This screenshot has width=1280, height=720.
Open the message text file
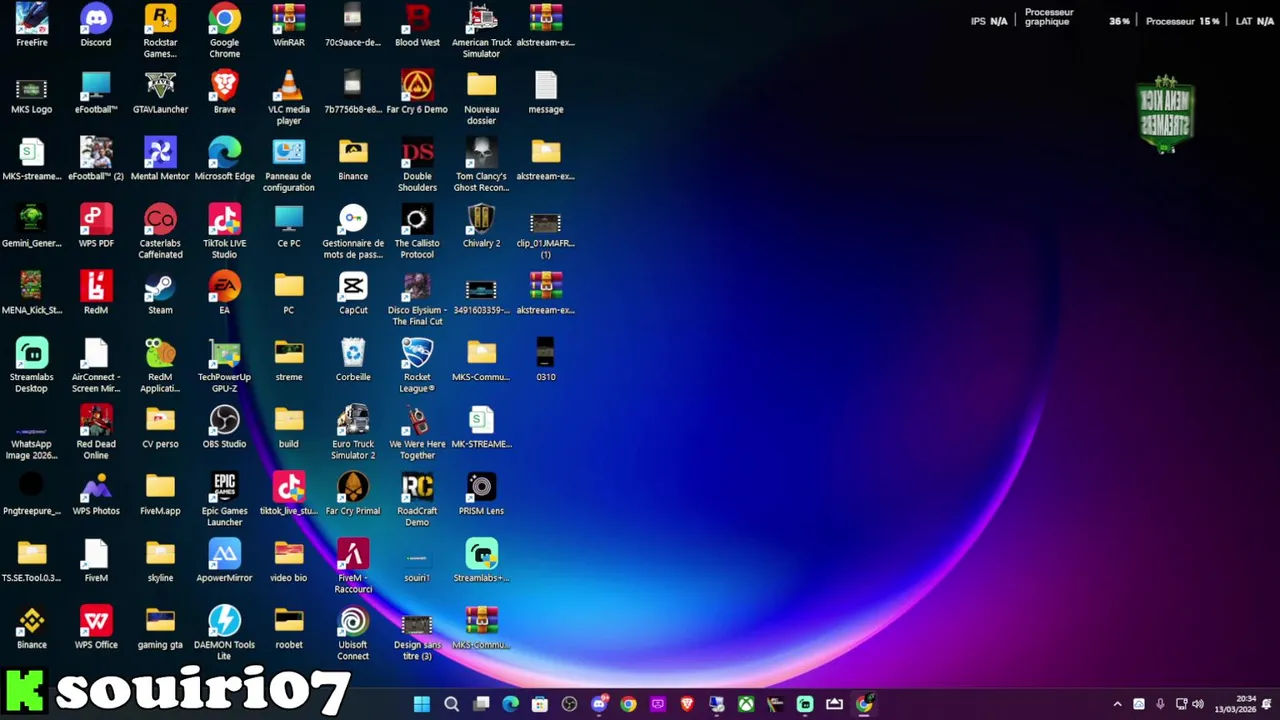[546, 92]
